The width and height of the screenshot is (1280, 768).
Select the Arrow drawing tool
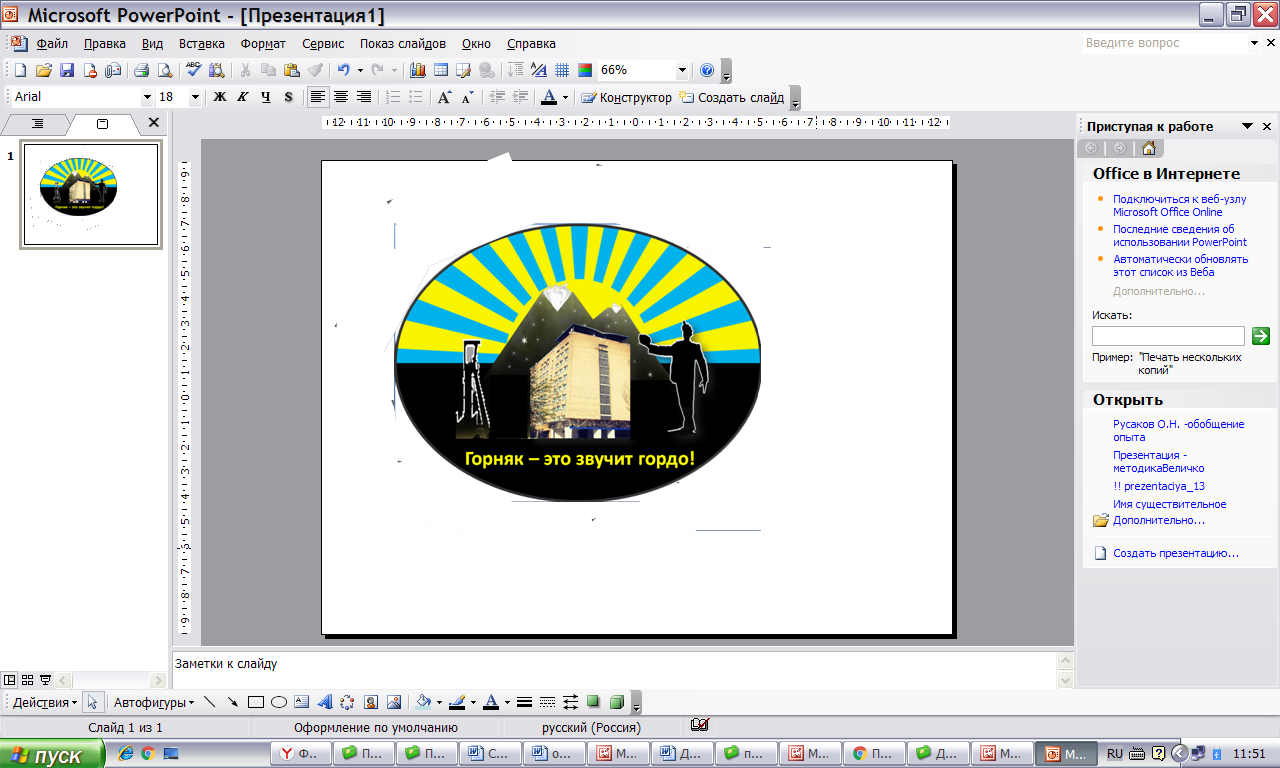[233, 702]
